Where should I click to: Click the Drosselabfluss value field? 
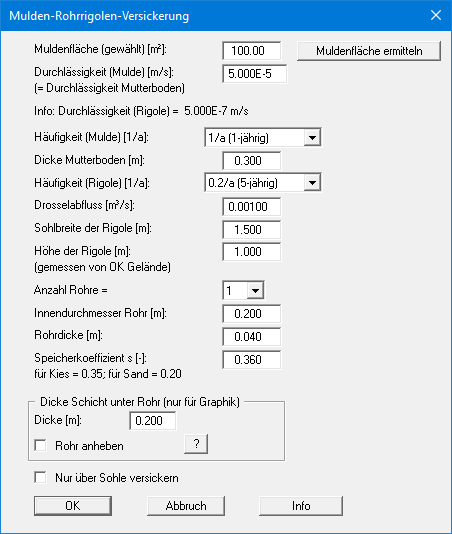pyautogui.click(x=252, y=206)
